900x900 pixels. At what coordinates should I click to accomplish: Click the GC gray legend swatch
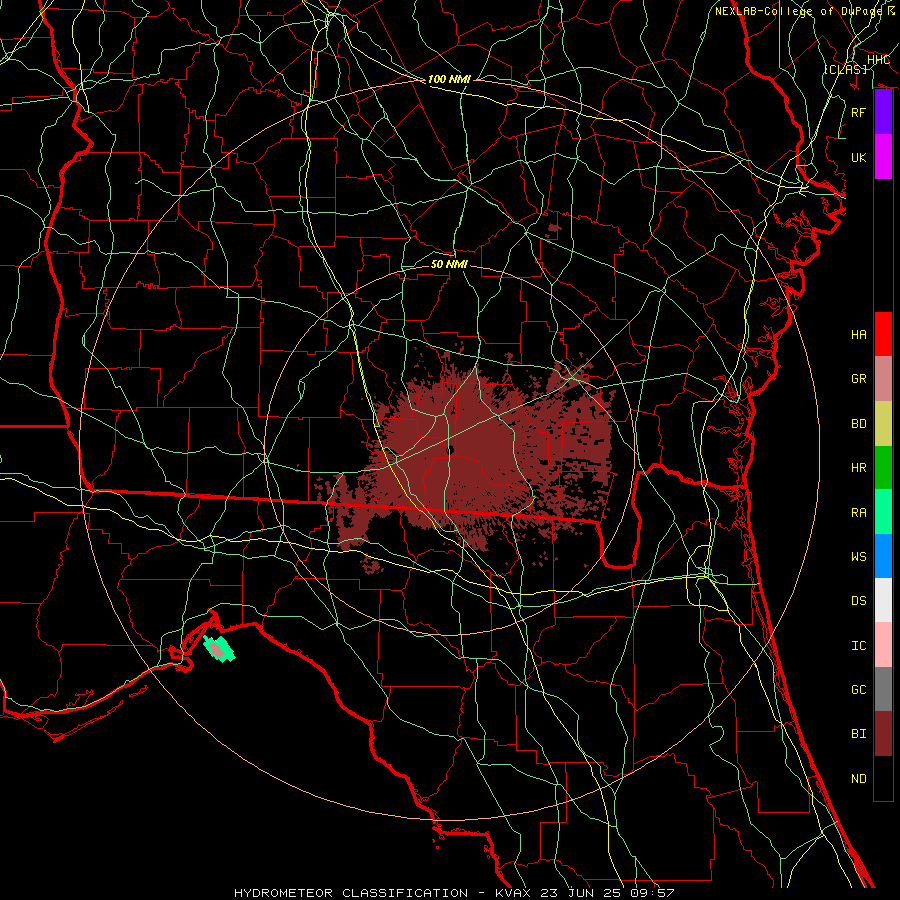point(883,689)
